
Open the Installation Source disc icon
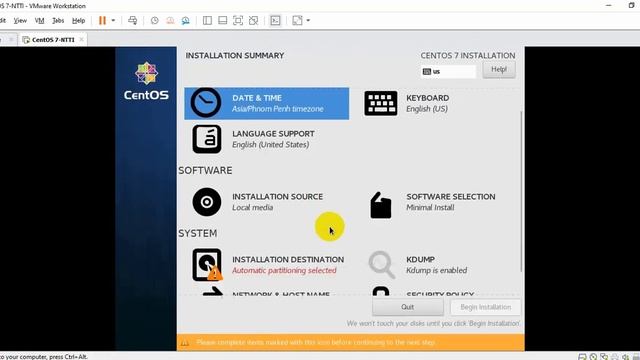[x=207, y=202]
